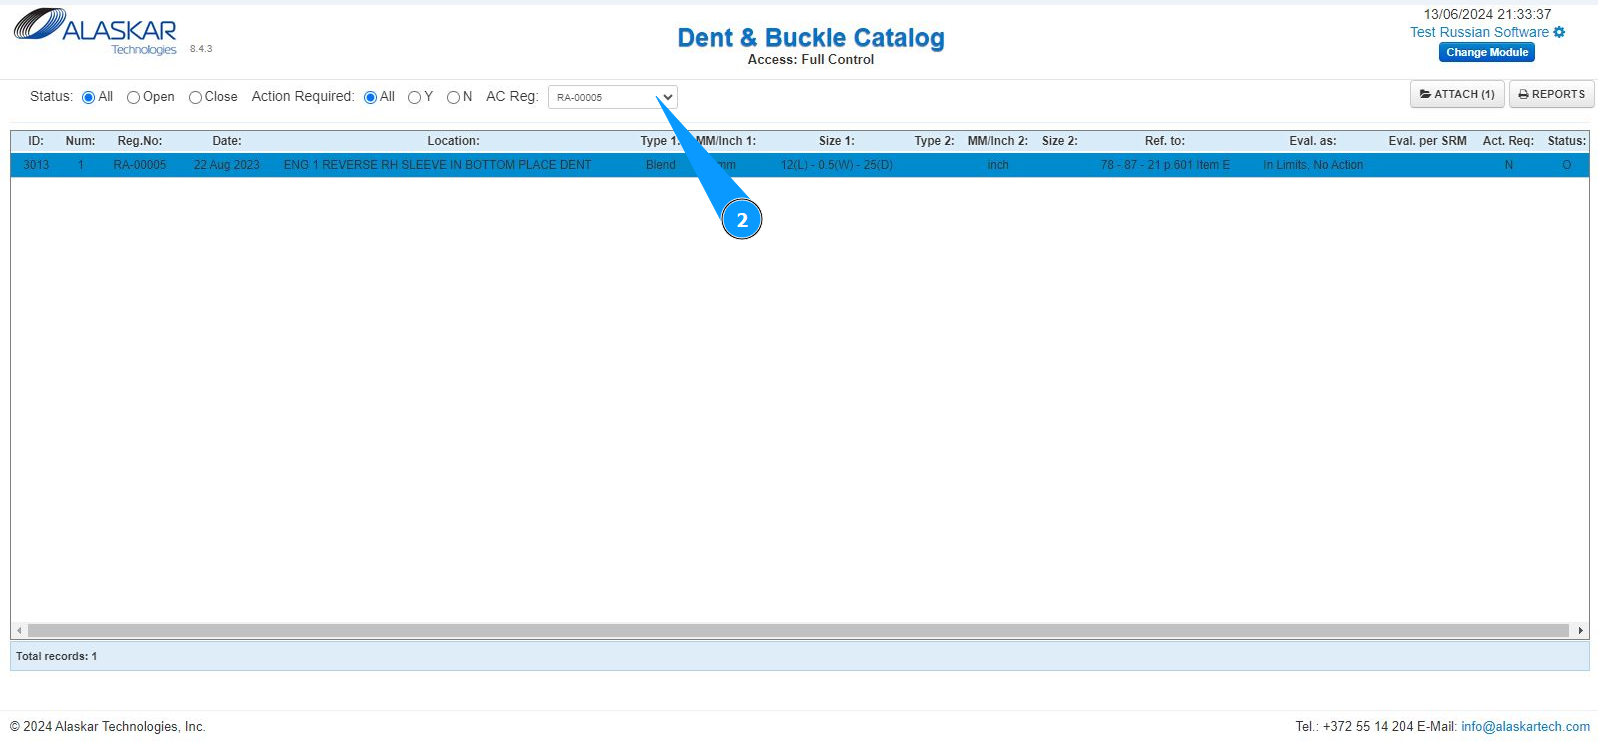This screenshot has width=1598, height=742.
Task: Follow the Test Russian Software link
Action: pyautogui.click(x=1479, y=32)
